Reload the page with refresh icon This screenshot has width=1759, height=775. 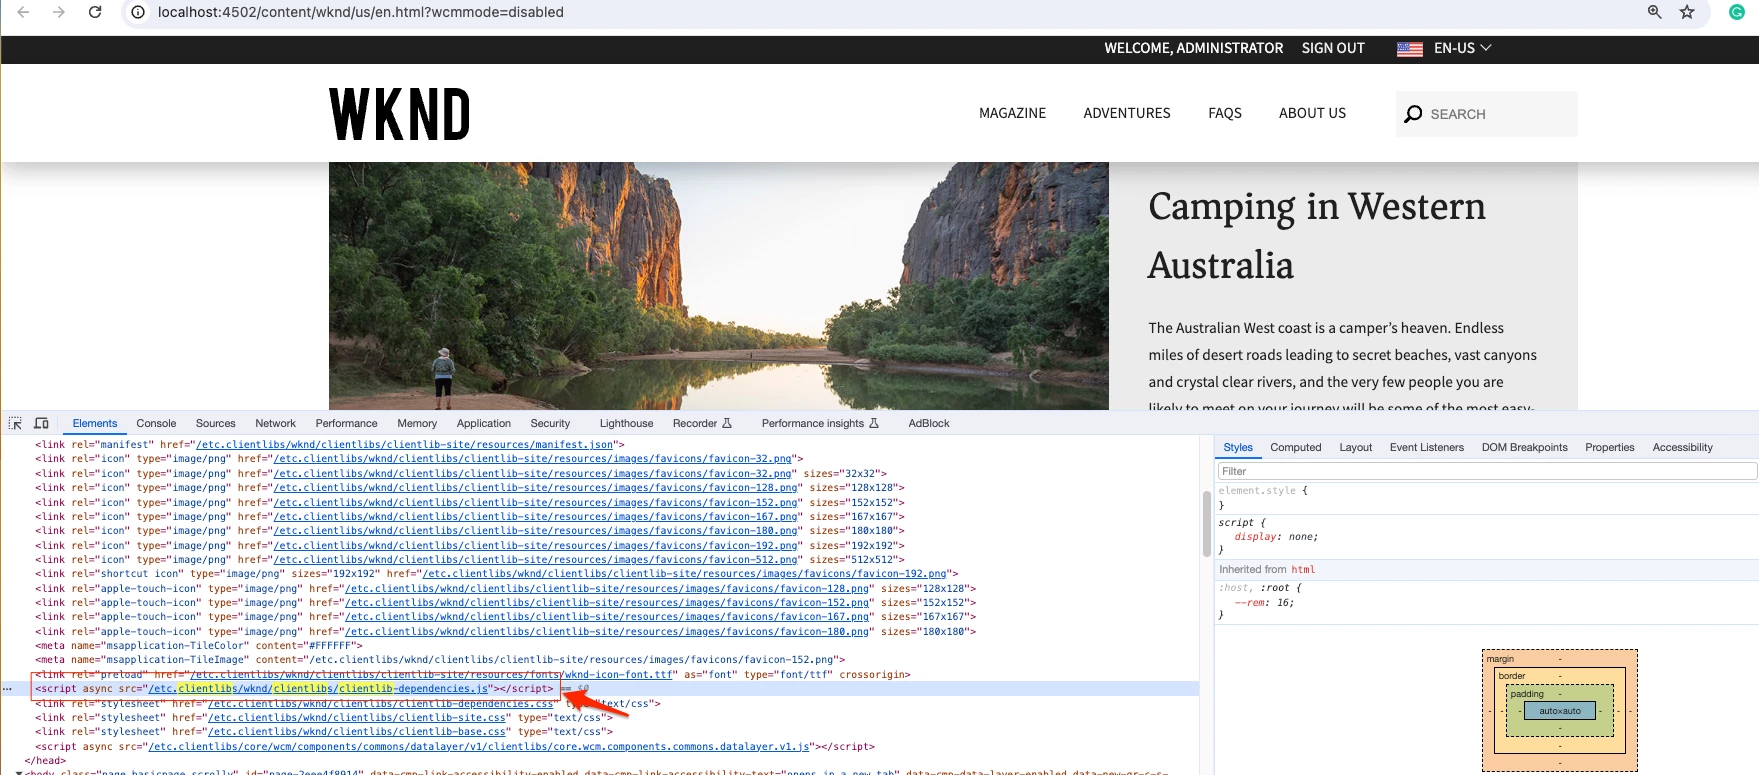[x=95, y=12]
